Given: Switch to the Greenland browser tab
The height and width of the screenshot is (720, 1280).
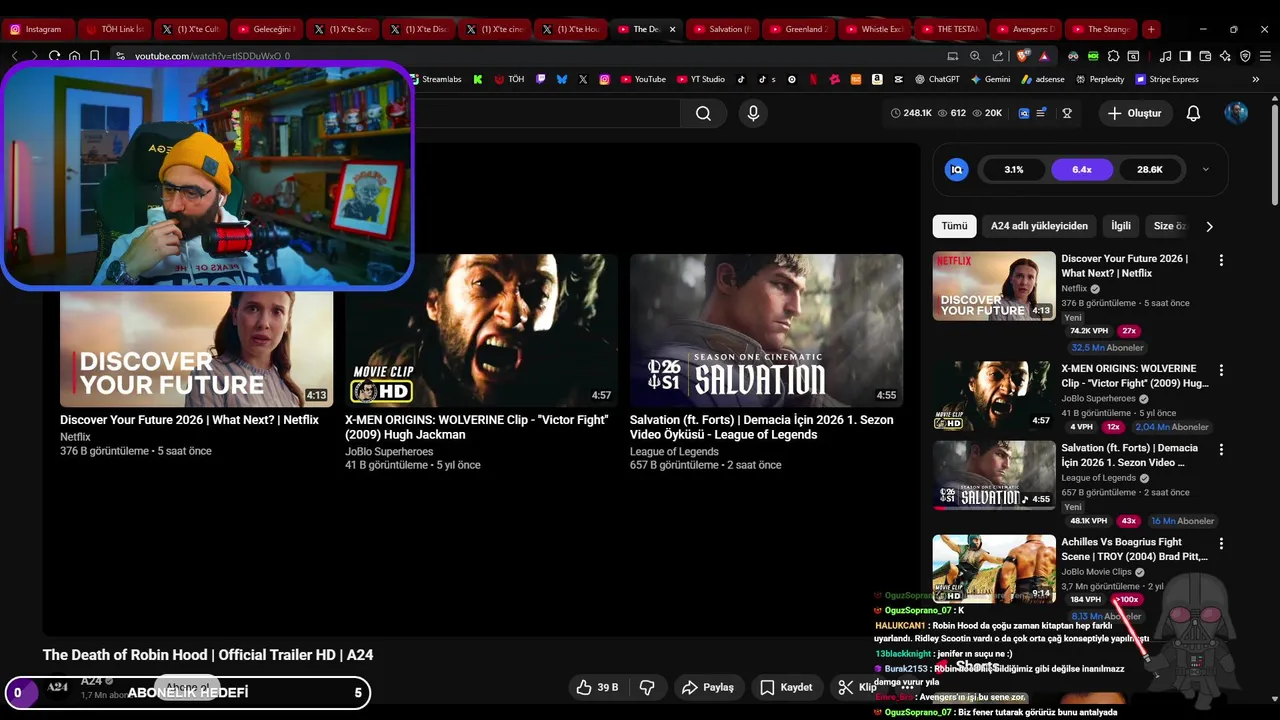Looking at the screenshot, I should pos(798,29).
